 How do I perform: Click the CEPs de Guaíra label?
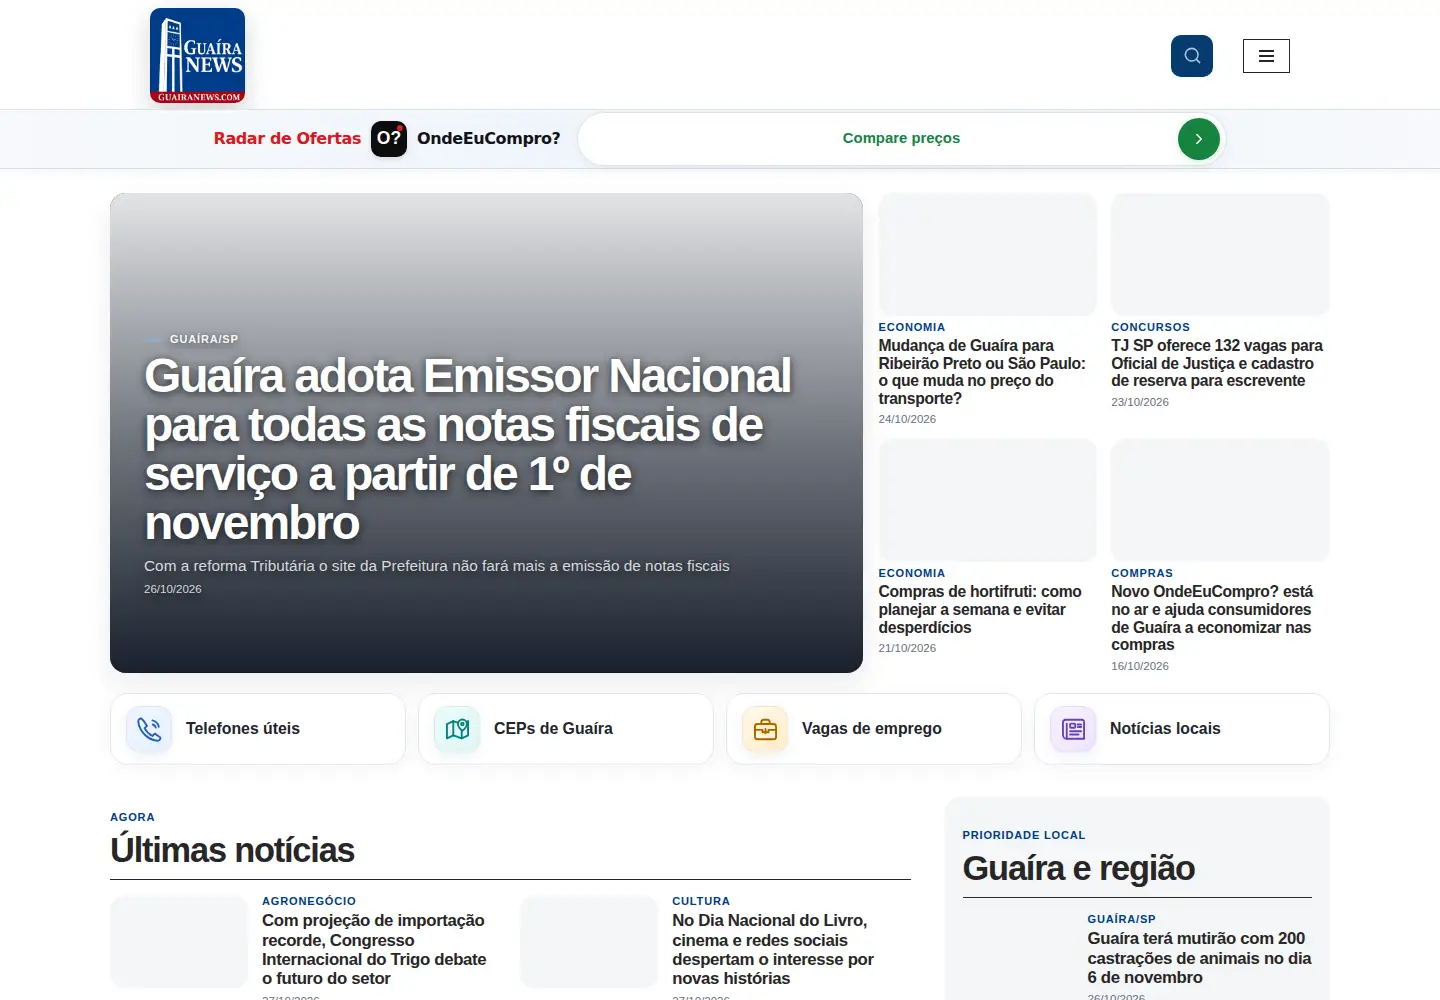click(553, 729)
